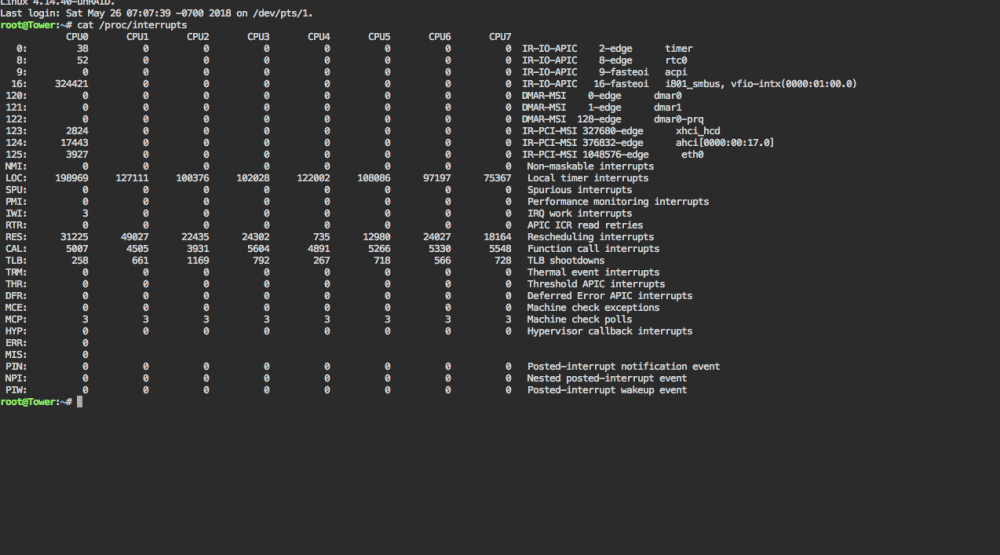Screen dimensions: 1000x555
Task: Click the value 324421 in IRQ 16 row
Action: tap(71, 84)
